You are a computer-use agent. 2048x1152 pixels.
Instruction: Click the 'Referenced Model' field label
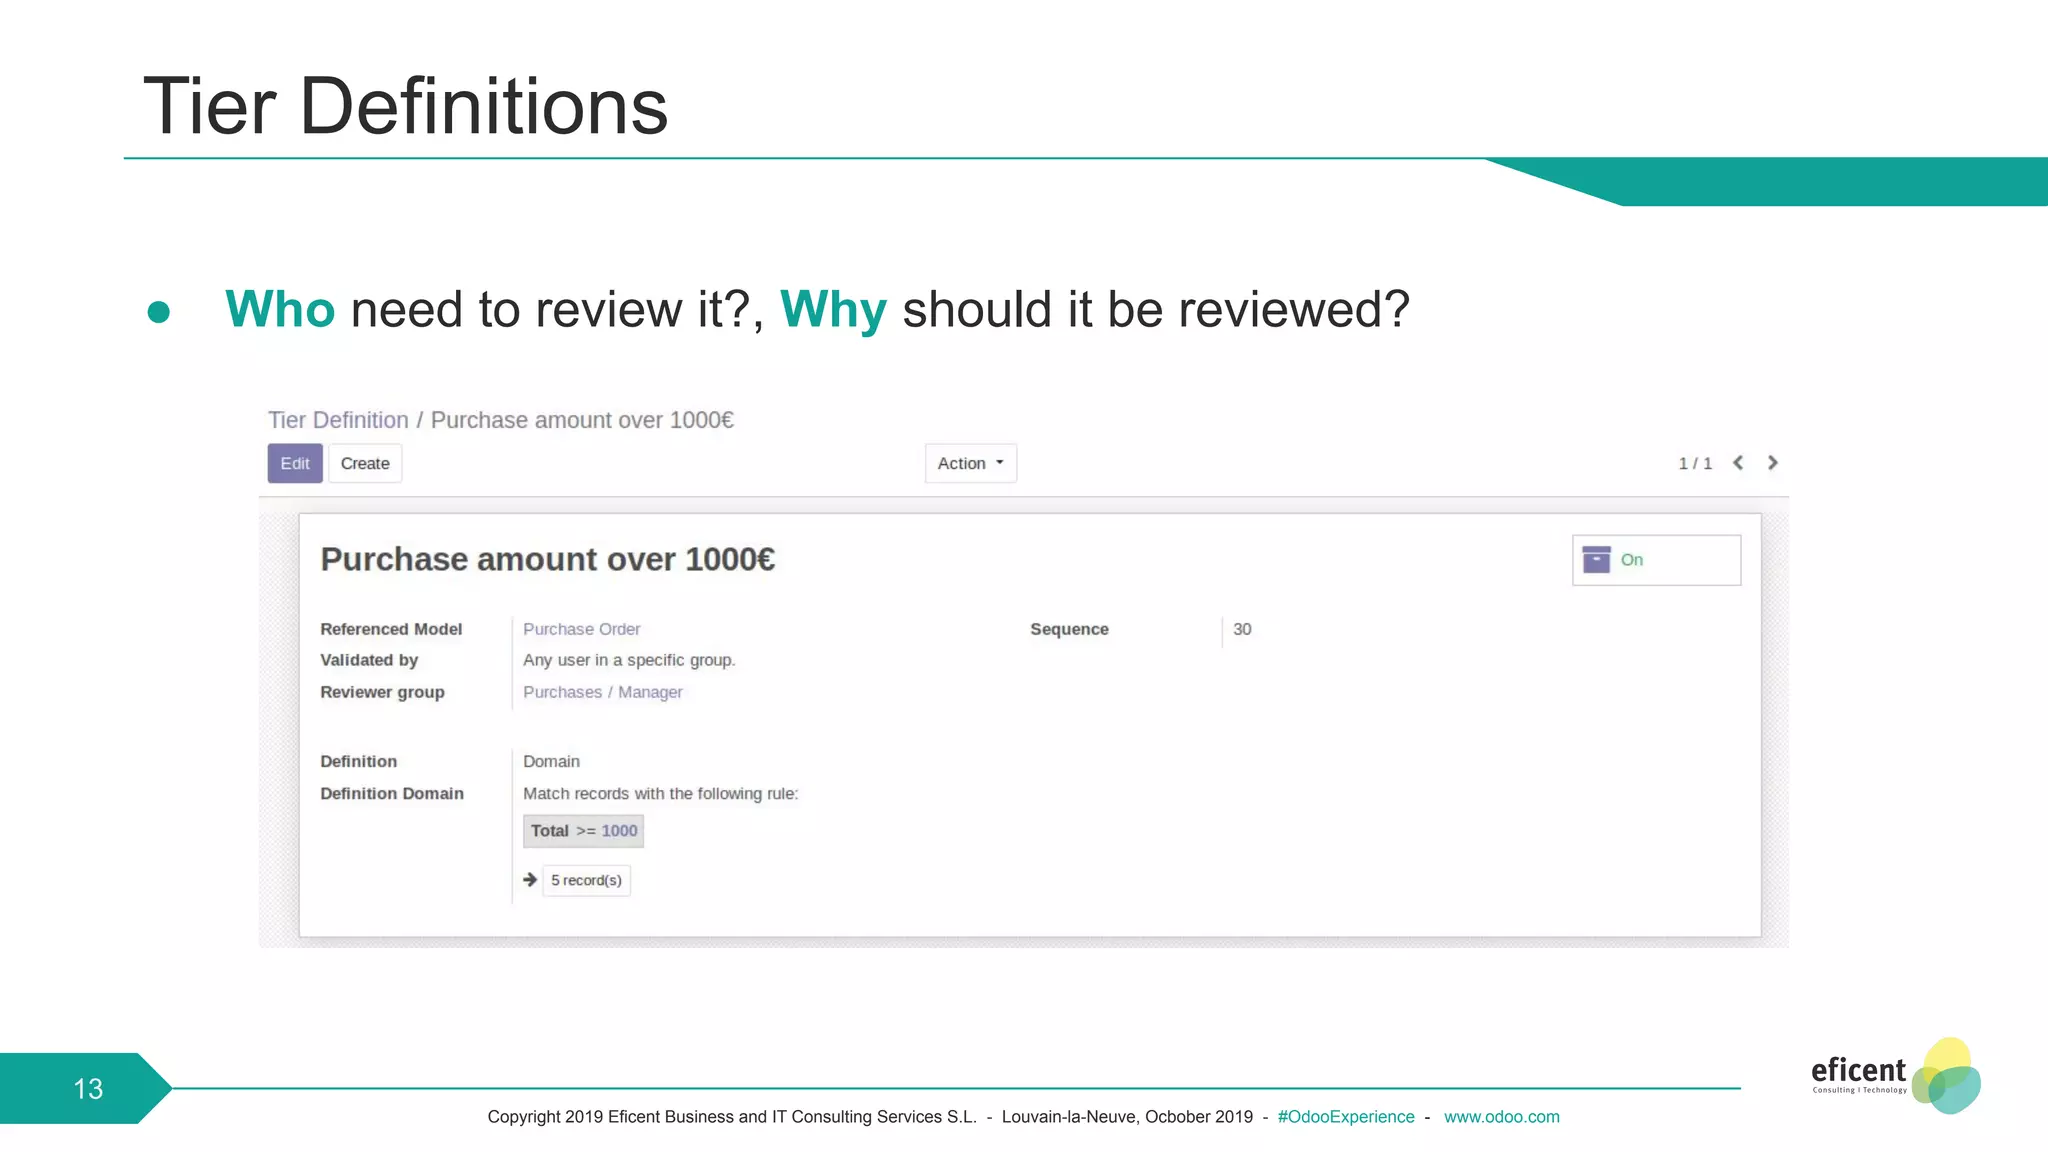(391, 629)
